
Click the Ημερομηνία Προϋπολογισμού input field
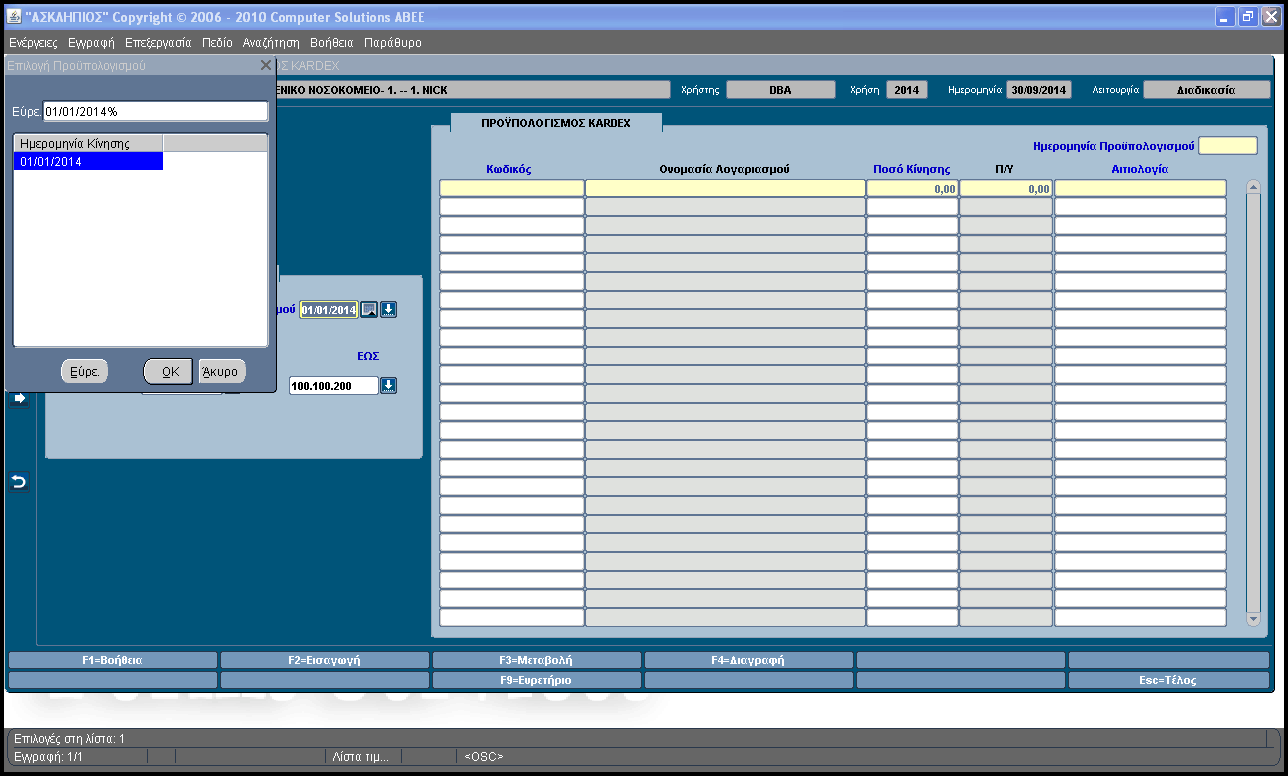[1227, 146]
